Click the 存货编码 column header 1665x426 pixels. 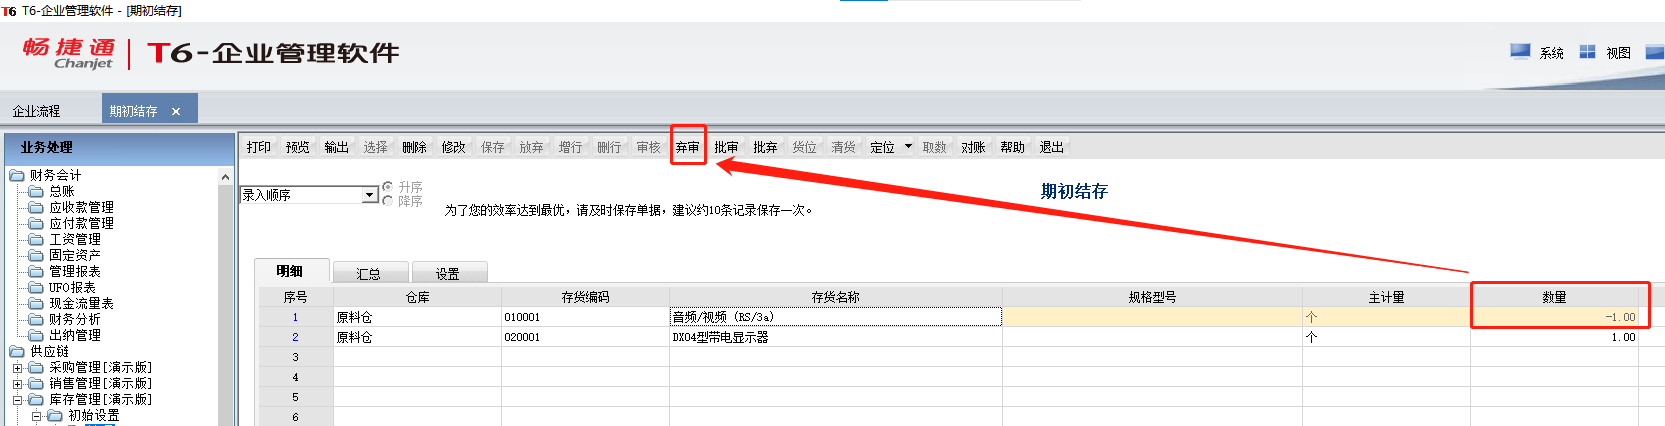click(x=586, y=297)
